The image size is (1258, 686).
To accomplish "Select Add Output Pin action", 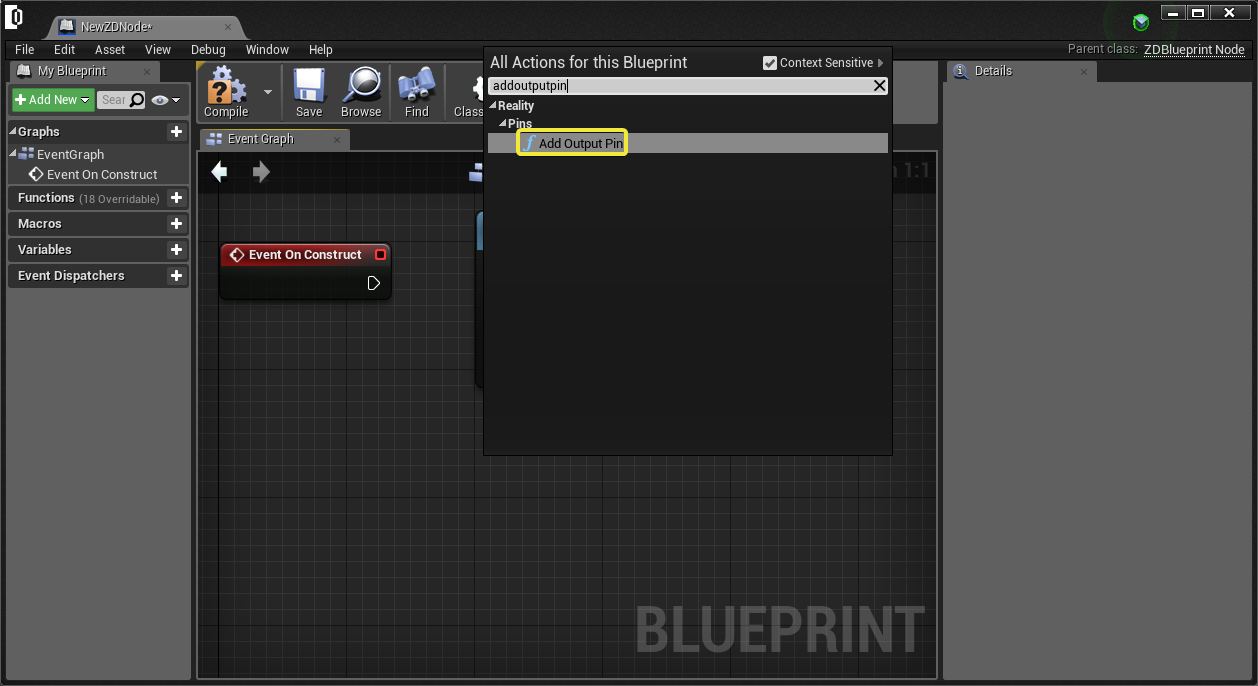I will coord(580,144).
